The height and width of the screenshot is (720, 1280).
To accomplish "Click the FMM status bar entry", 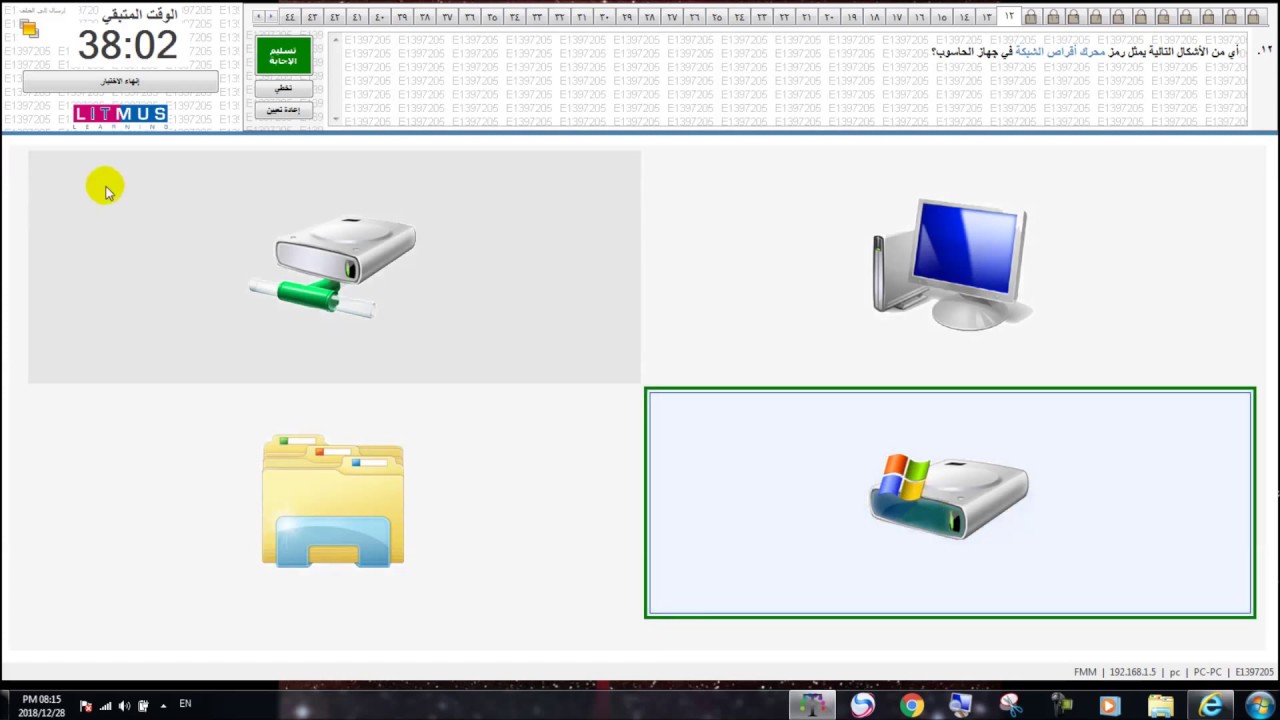I will (1085, 672).
